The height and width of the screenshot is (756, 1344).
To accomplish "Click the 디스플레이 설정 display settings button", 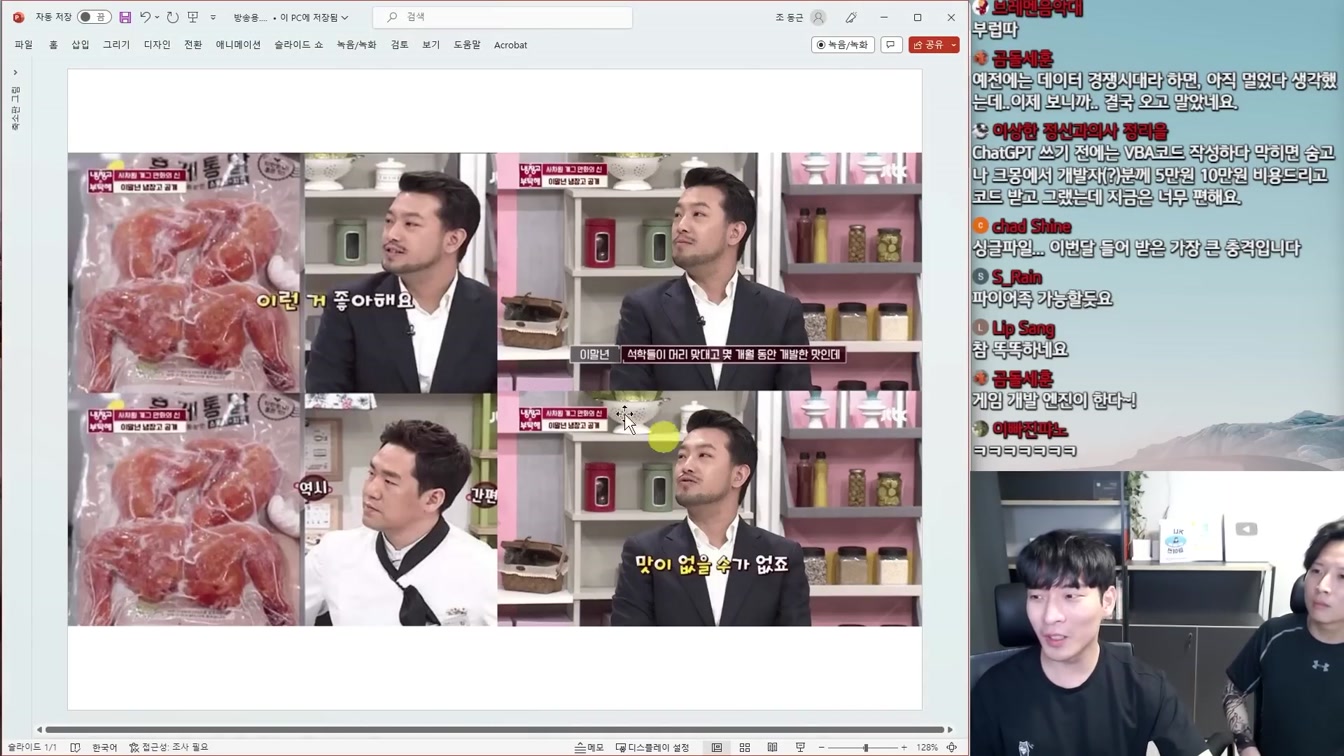I will tap(652, 747).
